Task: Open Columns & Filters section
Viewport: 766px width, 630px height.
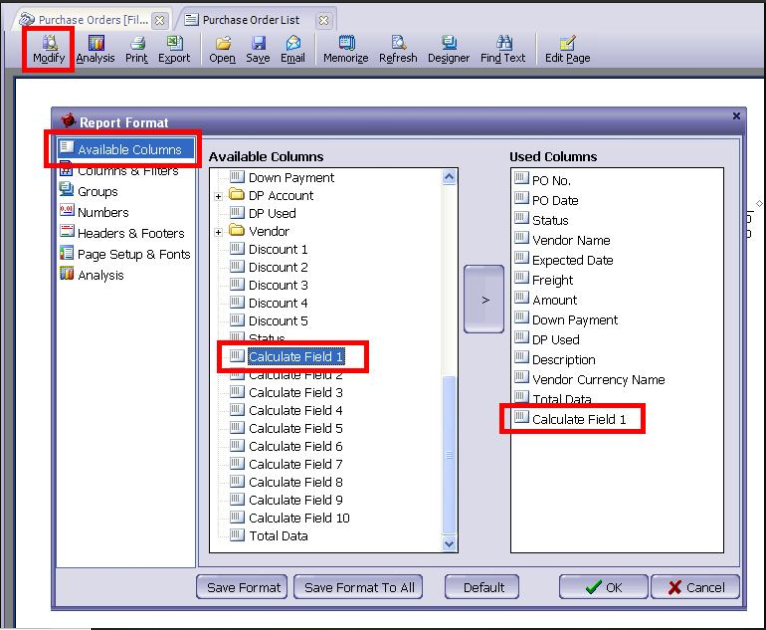Action: click(127, 170)
